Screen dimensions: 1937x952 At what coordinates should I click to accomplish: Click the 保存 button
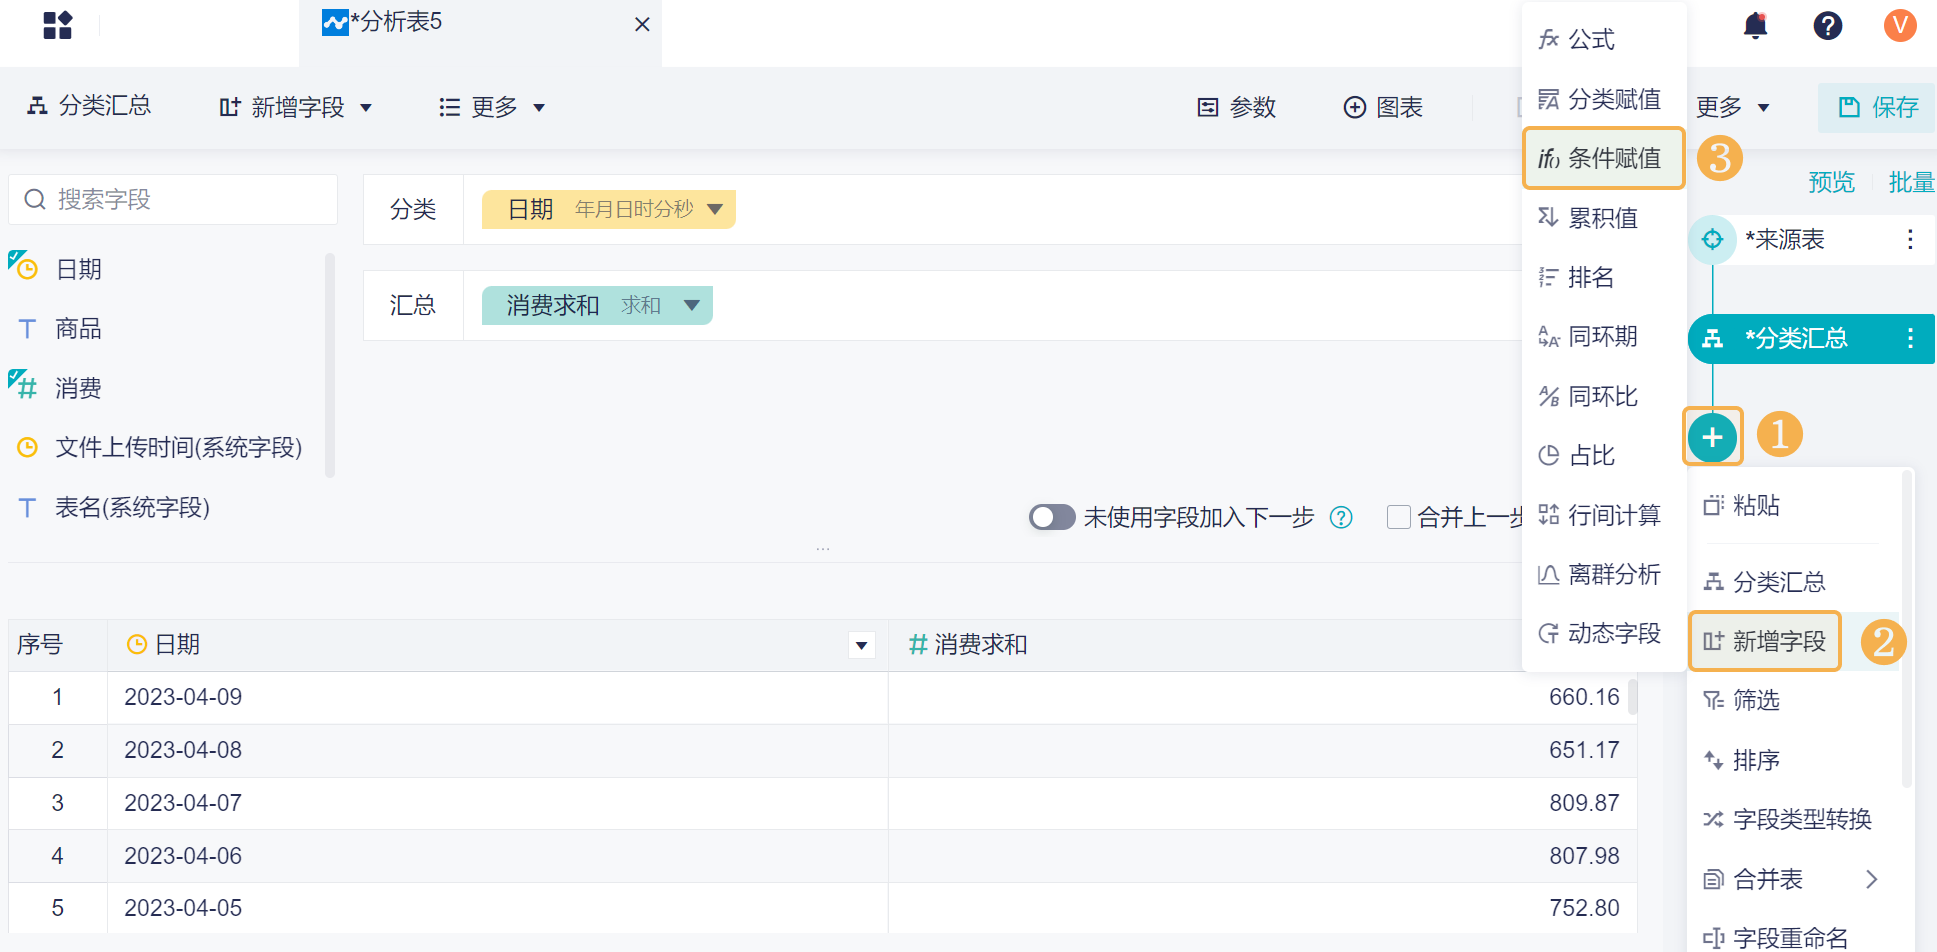tap(1877, 107)
